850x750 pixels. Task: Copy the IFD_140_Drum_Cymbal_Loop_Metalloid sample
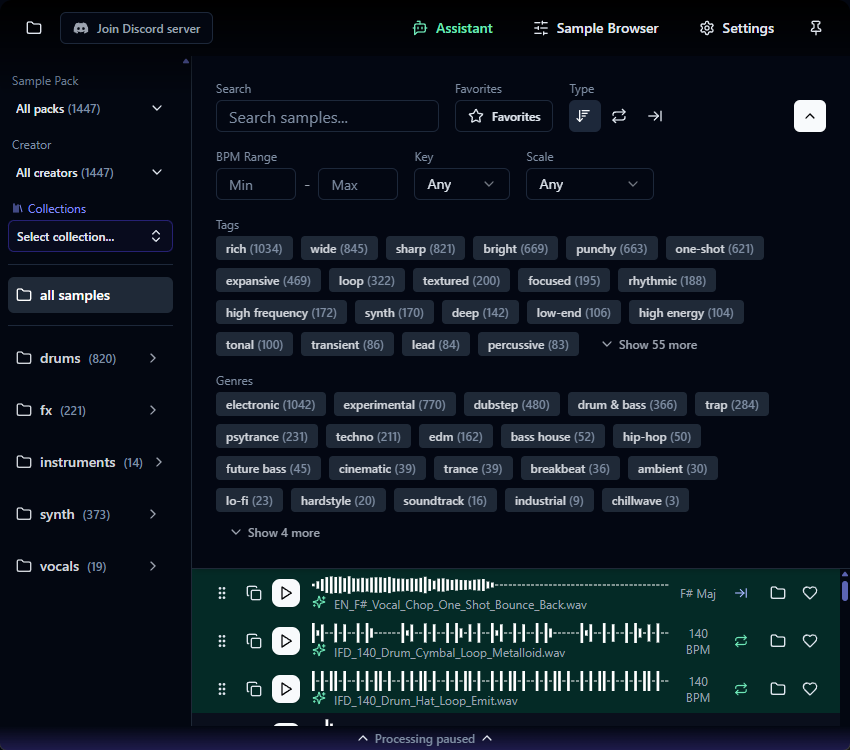[254, 641]
